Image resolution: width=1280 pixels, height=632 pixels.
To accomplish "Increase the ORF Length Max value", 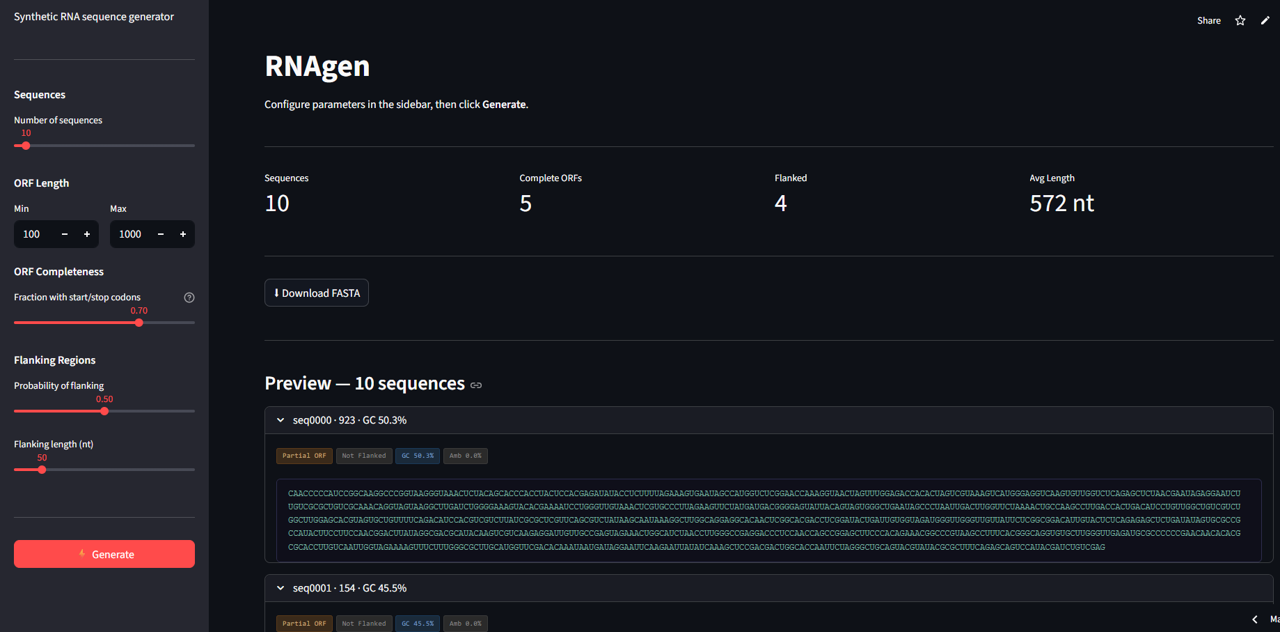I will coord(183,234).
